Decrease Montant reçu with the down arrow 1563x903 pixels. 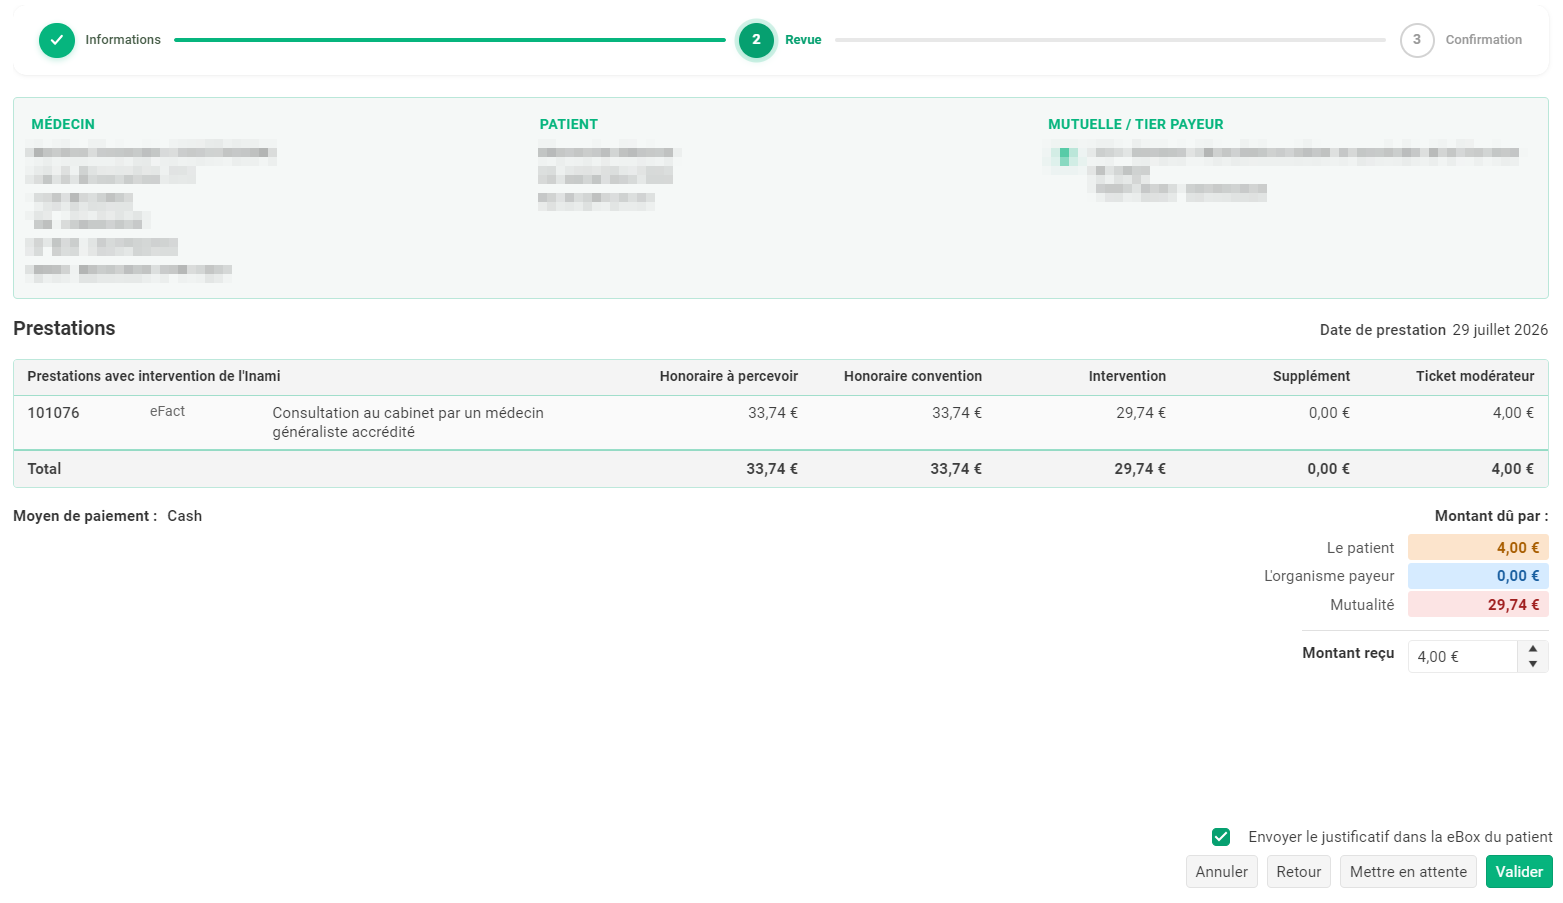pyautogui.click(x=1533, y=664)
